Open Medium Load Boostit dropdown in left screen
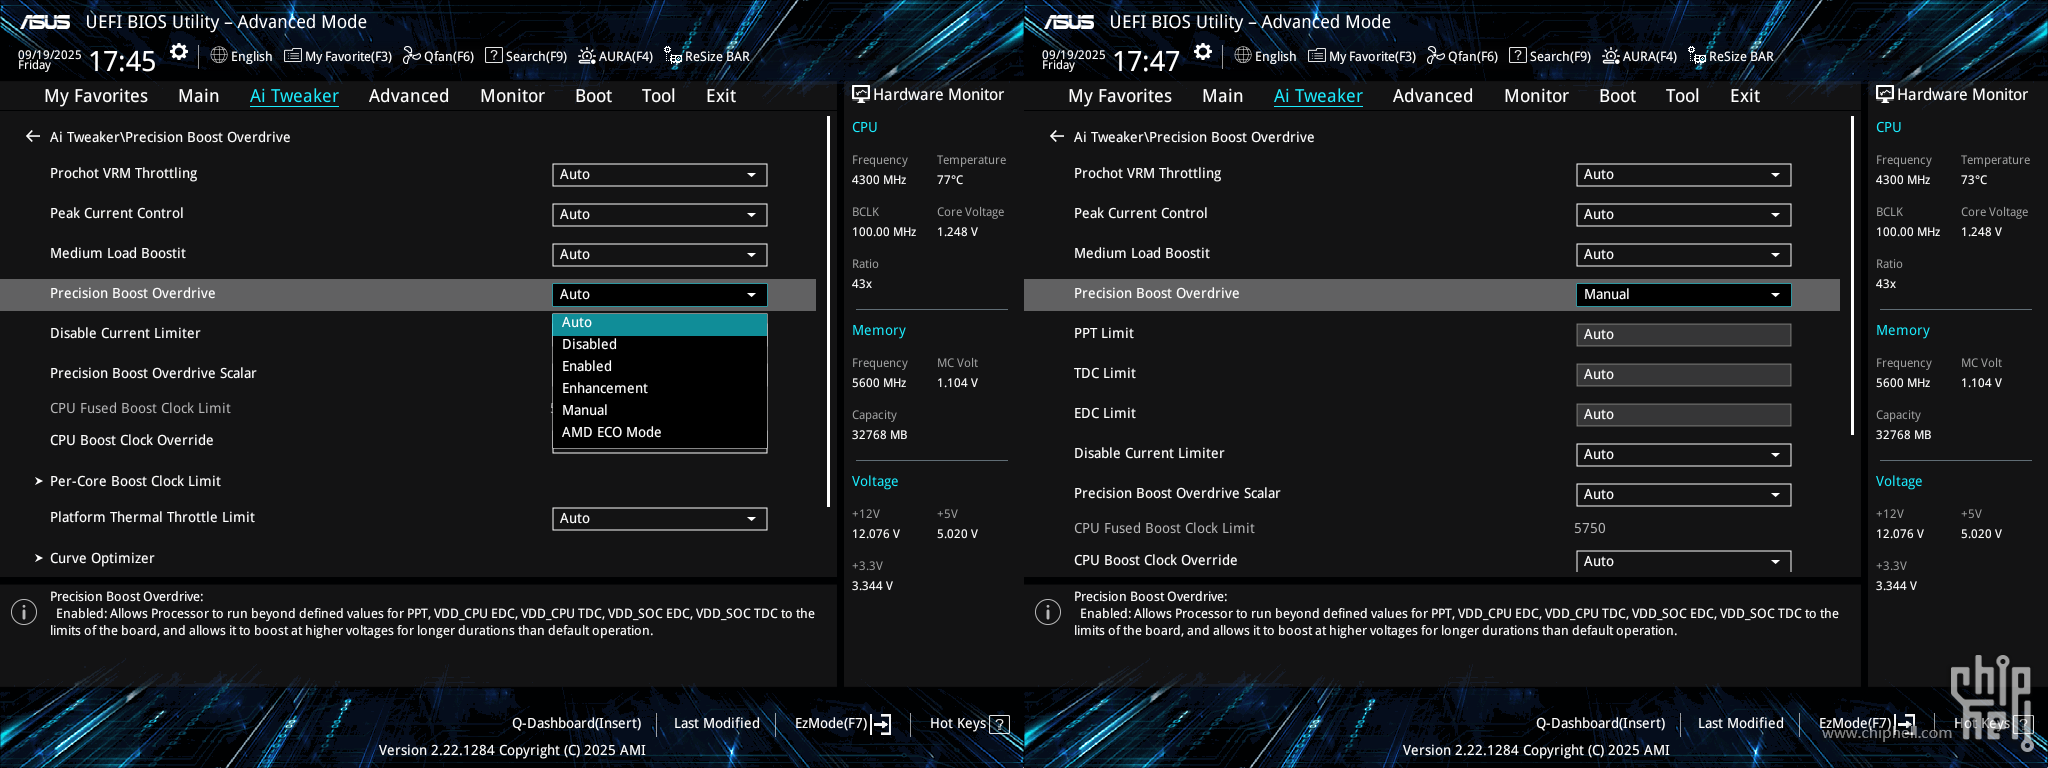The height and width of the screenshot is (768, 2048). coord(660,255)
